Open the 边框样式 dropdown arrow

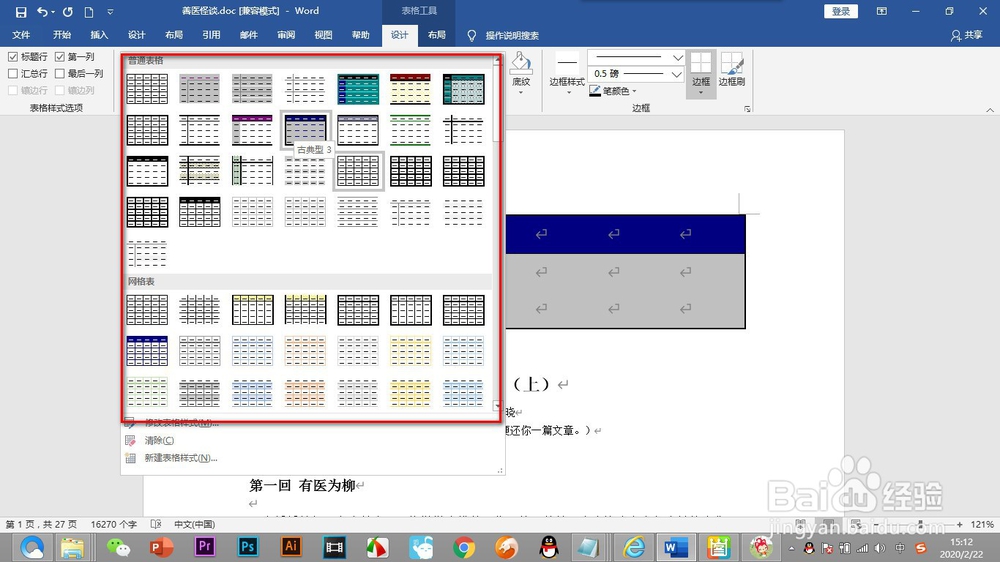point(568,93)
